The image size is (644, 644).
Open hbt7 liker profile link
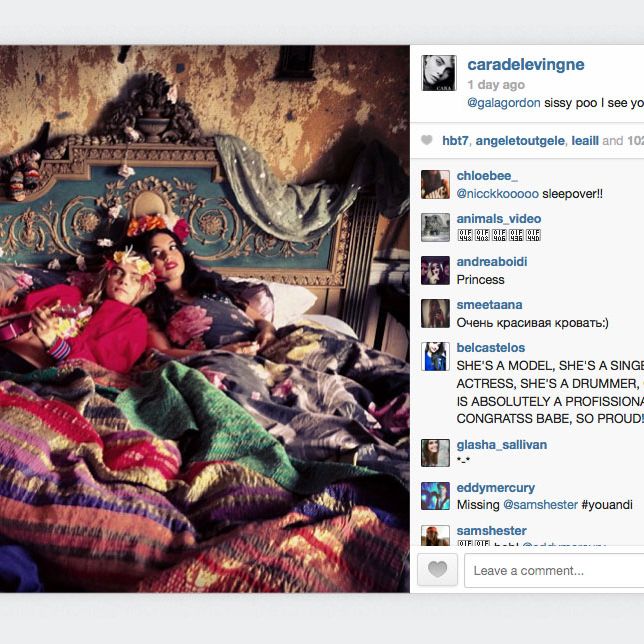[455, 141]
